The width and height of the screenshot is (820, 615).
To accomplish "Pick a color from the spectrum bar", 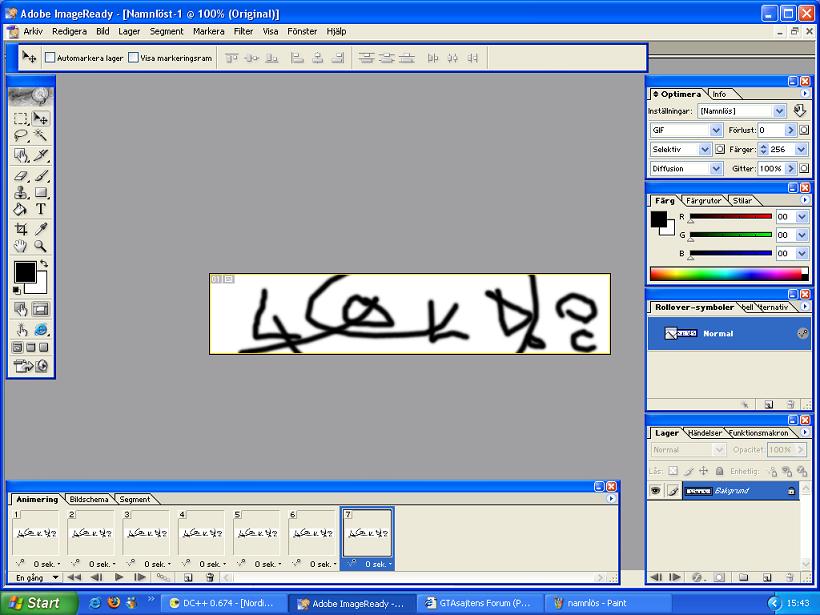I will click(x=728, y=274).
